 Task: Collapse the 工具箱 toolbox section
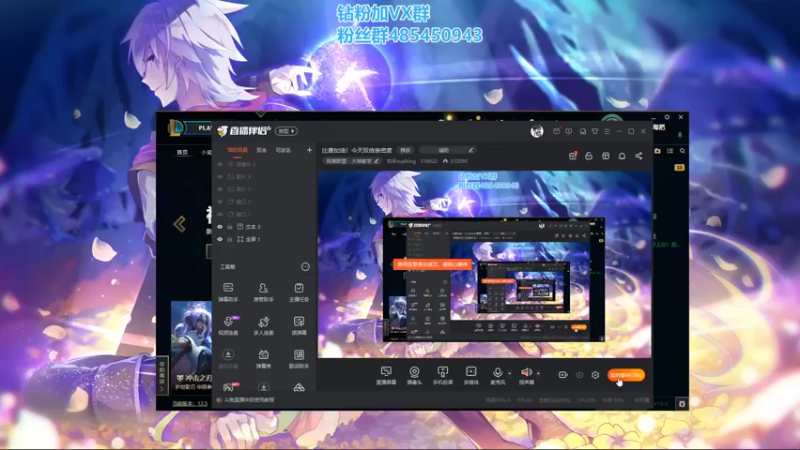(x=305, y=267)
